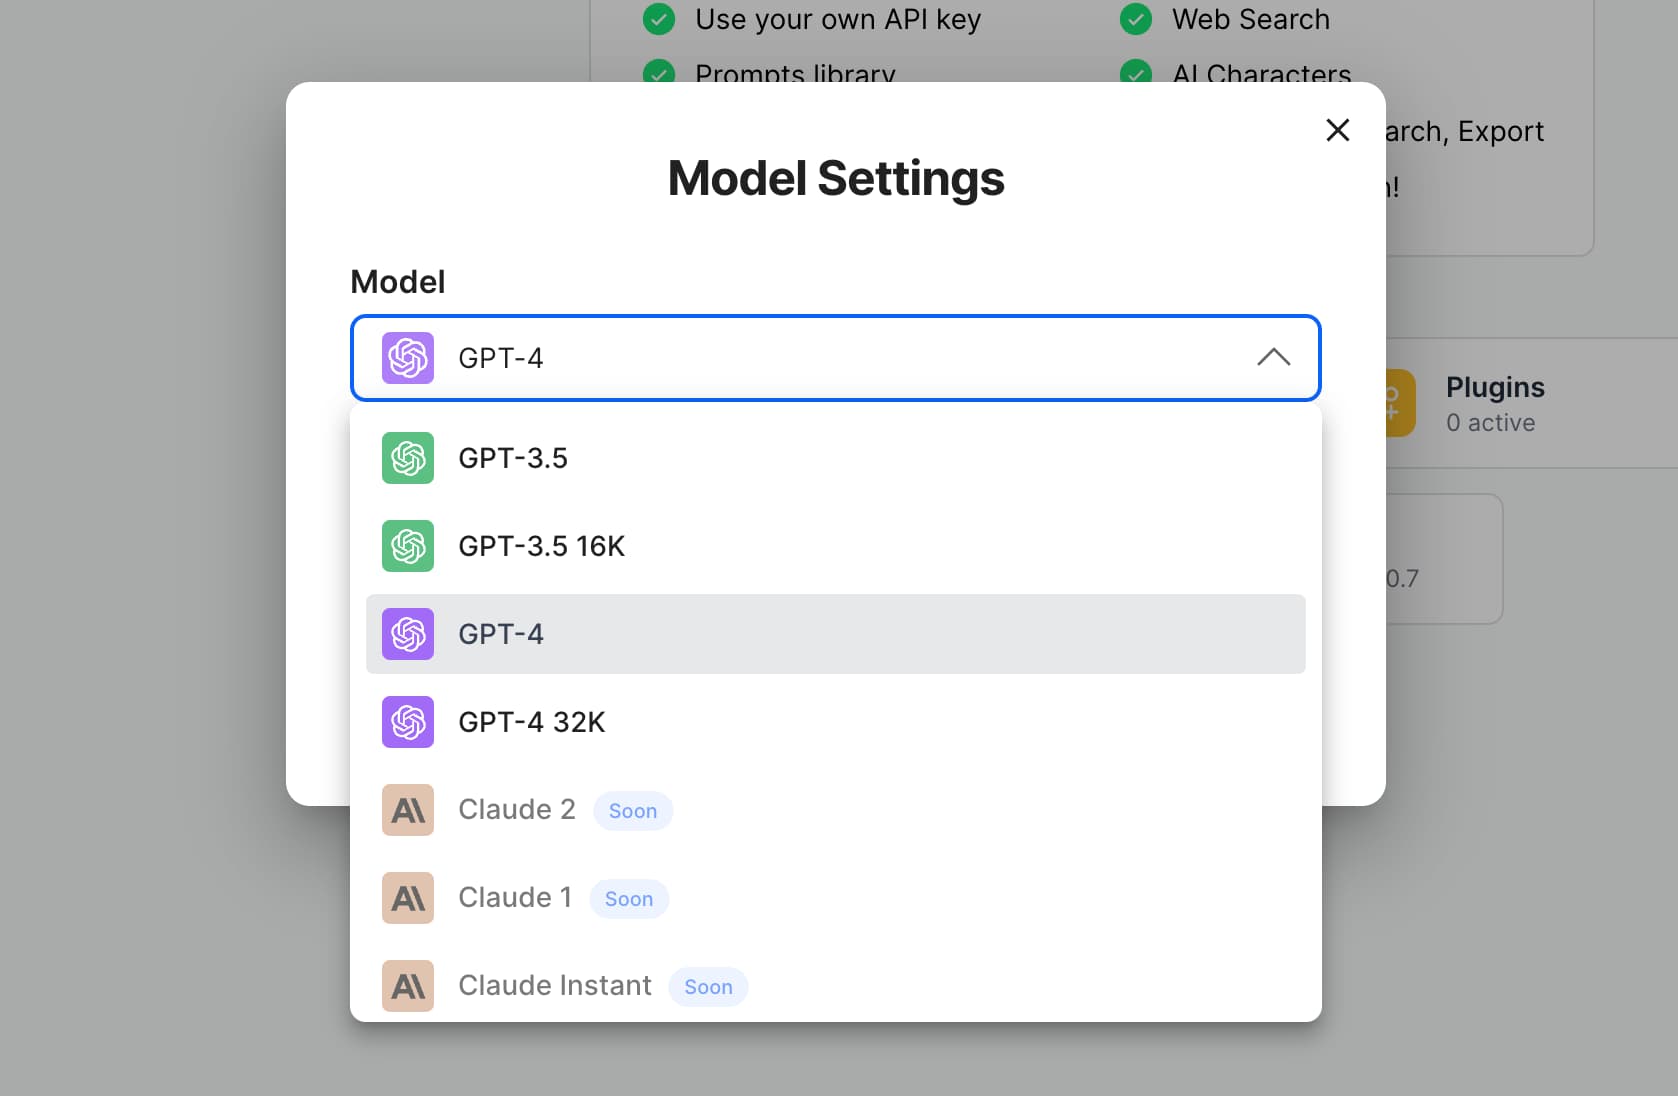Click the Soon badge next to Claude Instant
1678x1096 pixels.
point(708,987)
